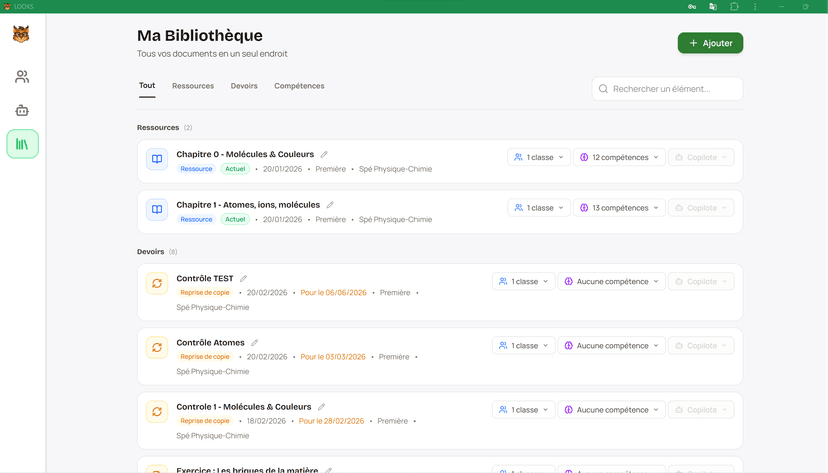Open the extensions puzzle icon in the title bar

pyautogui.click(x=734, y=6)
